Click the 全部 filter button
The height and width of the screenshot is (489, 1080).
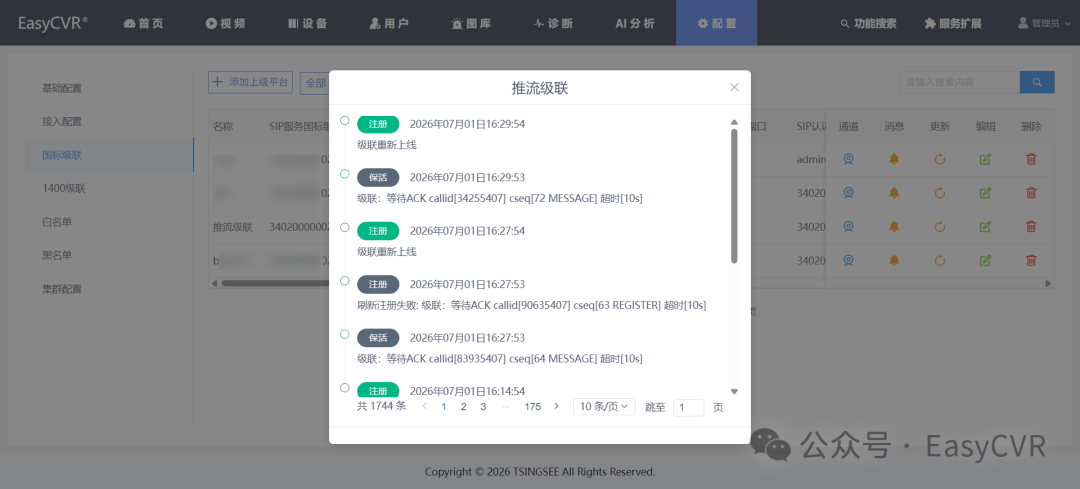point(315,82)
